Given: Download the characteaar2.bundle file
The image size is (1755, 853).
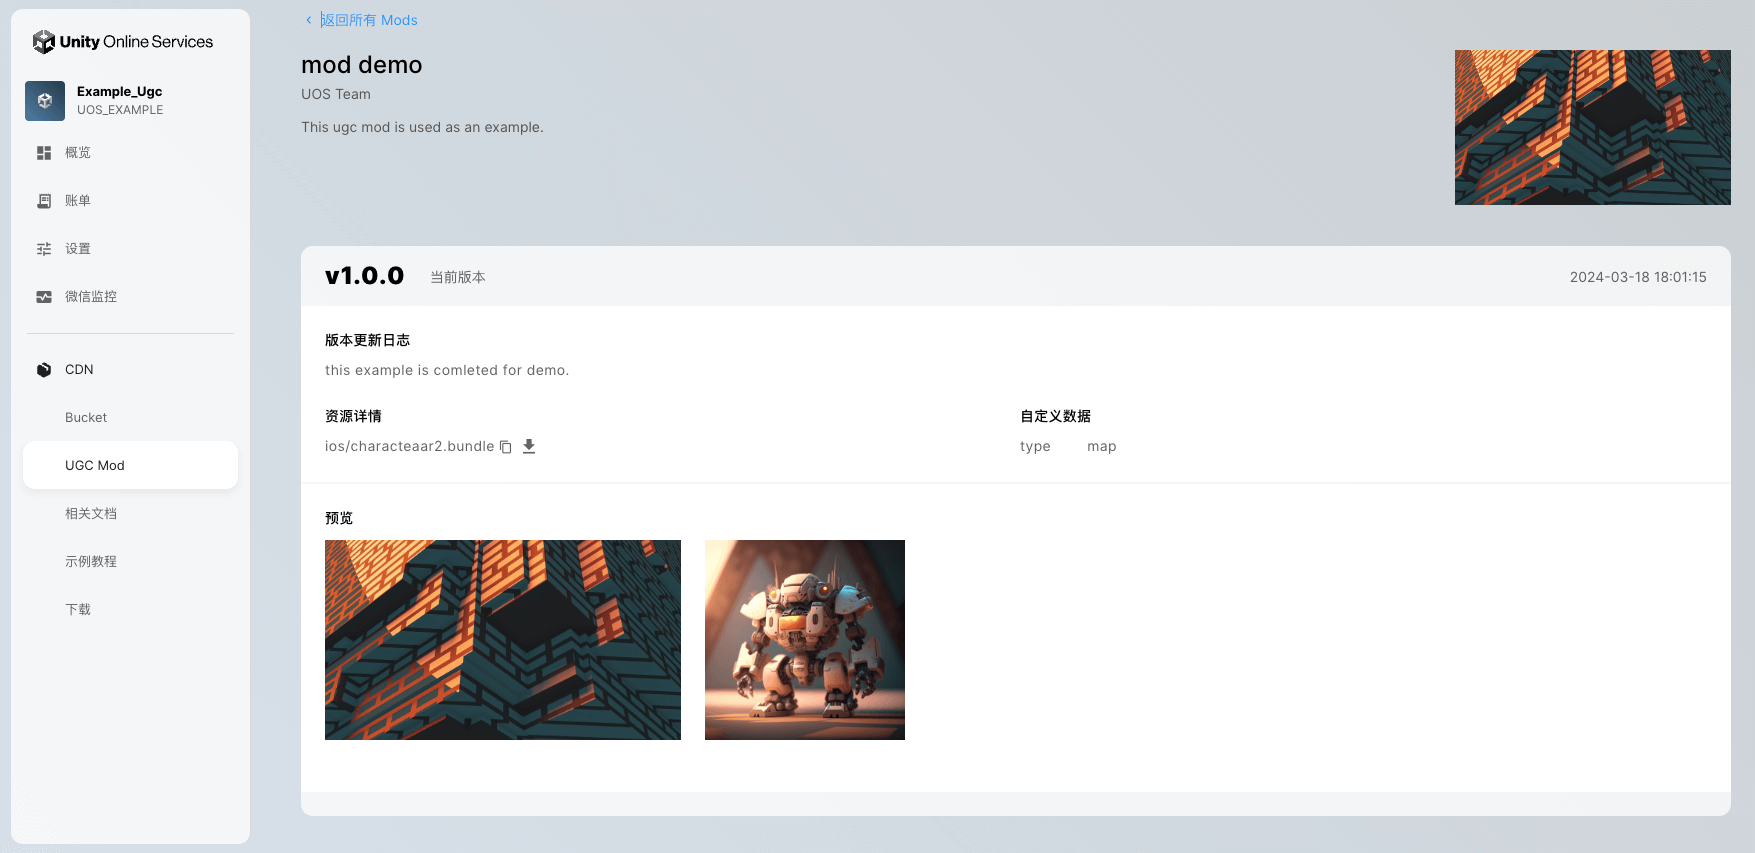Looking at the screenshot, I should pyautogui.click(x=529, y=447).
